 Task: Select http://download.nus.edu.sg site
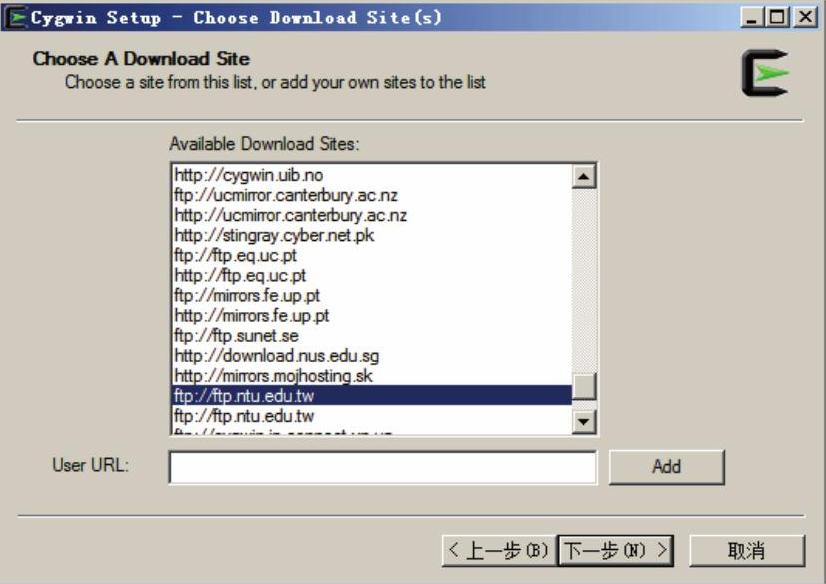pos(372,356)
